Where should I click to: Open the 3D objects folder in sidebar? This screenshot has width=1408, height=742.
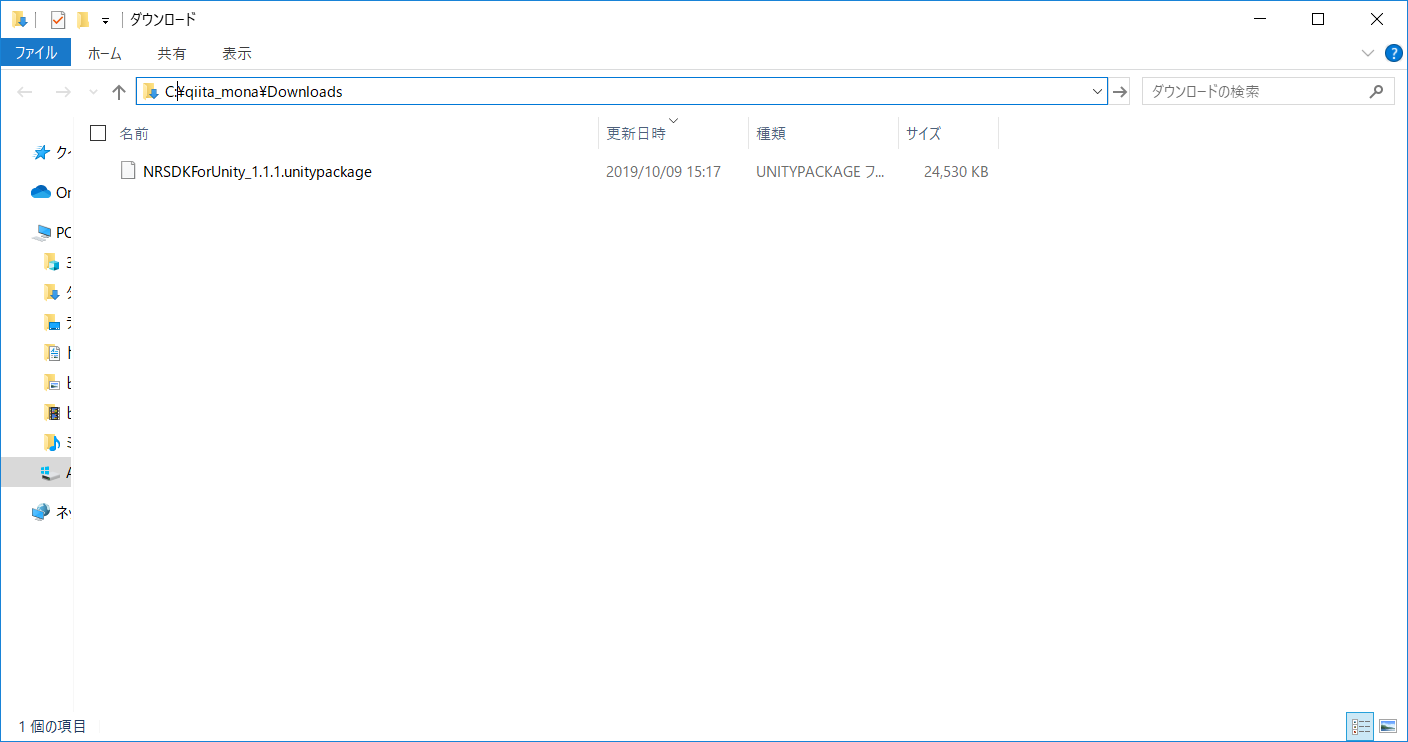coord(53,262)
